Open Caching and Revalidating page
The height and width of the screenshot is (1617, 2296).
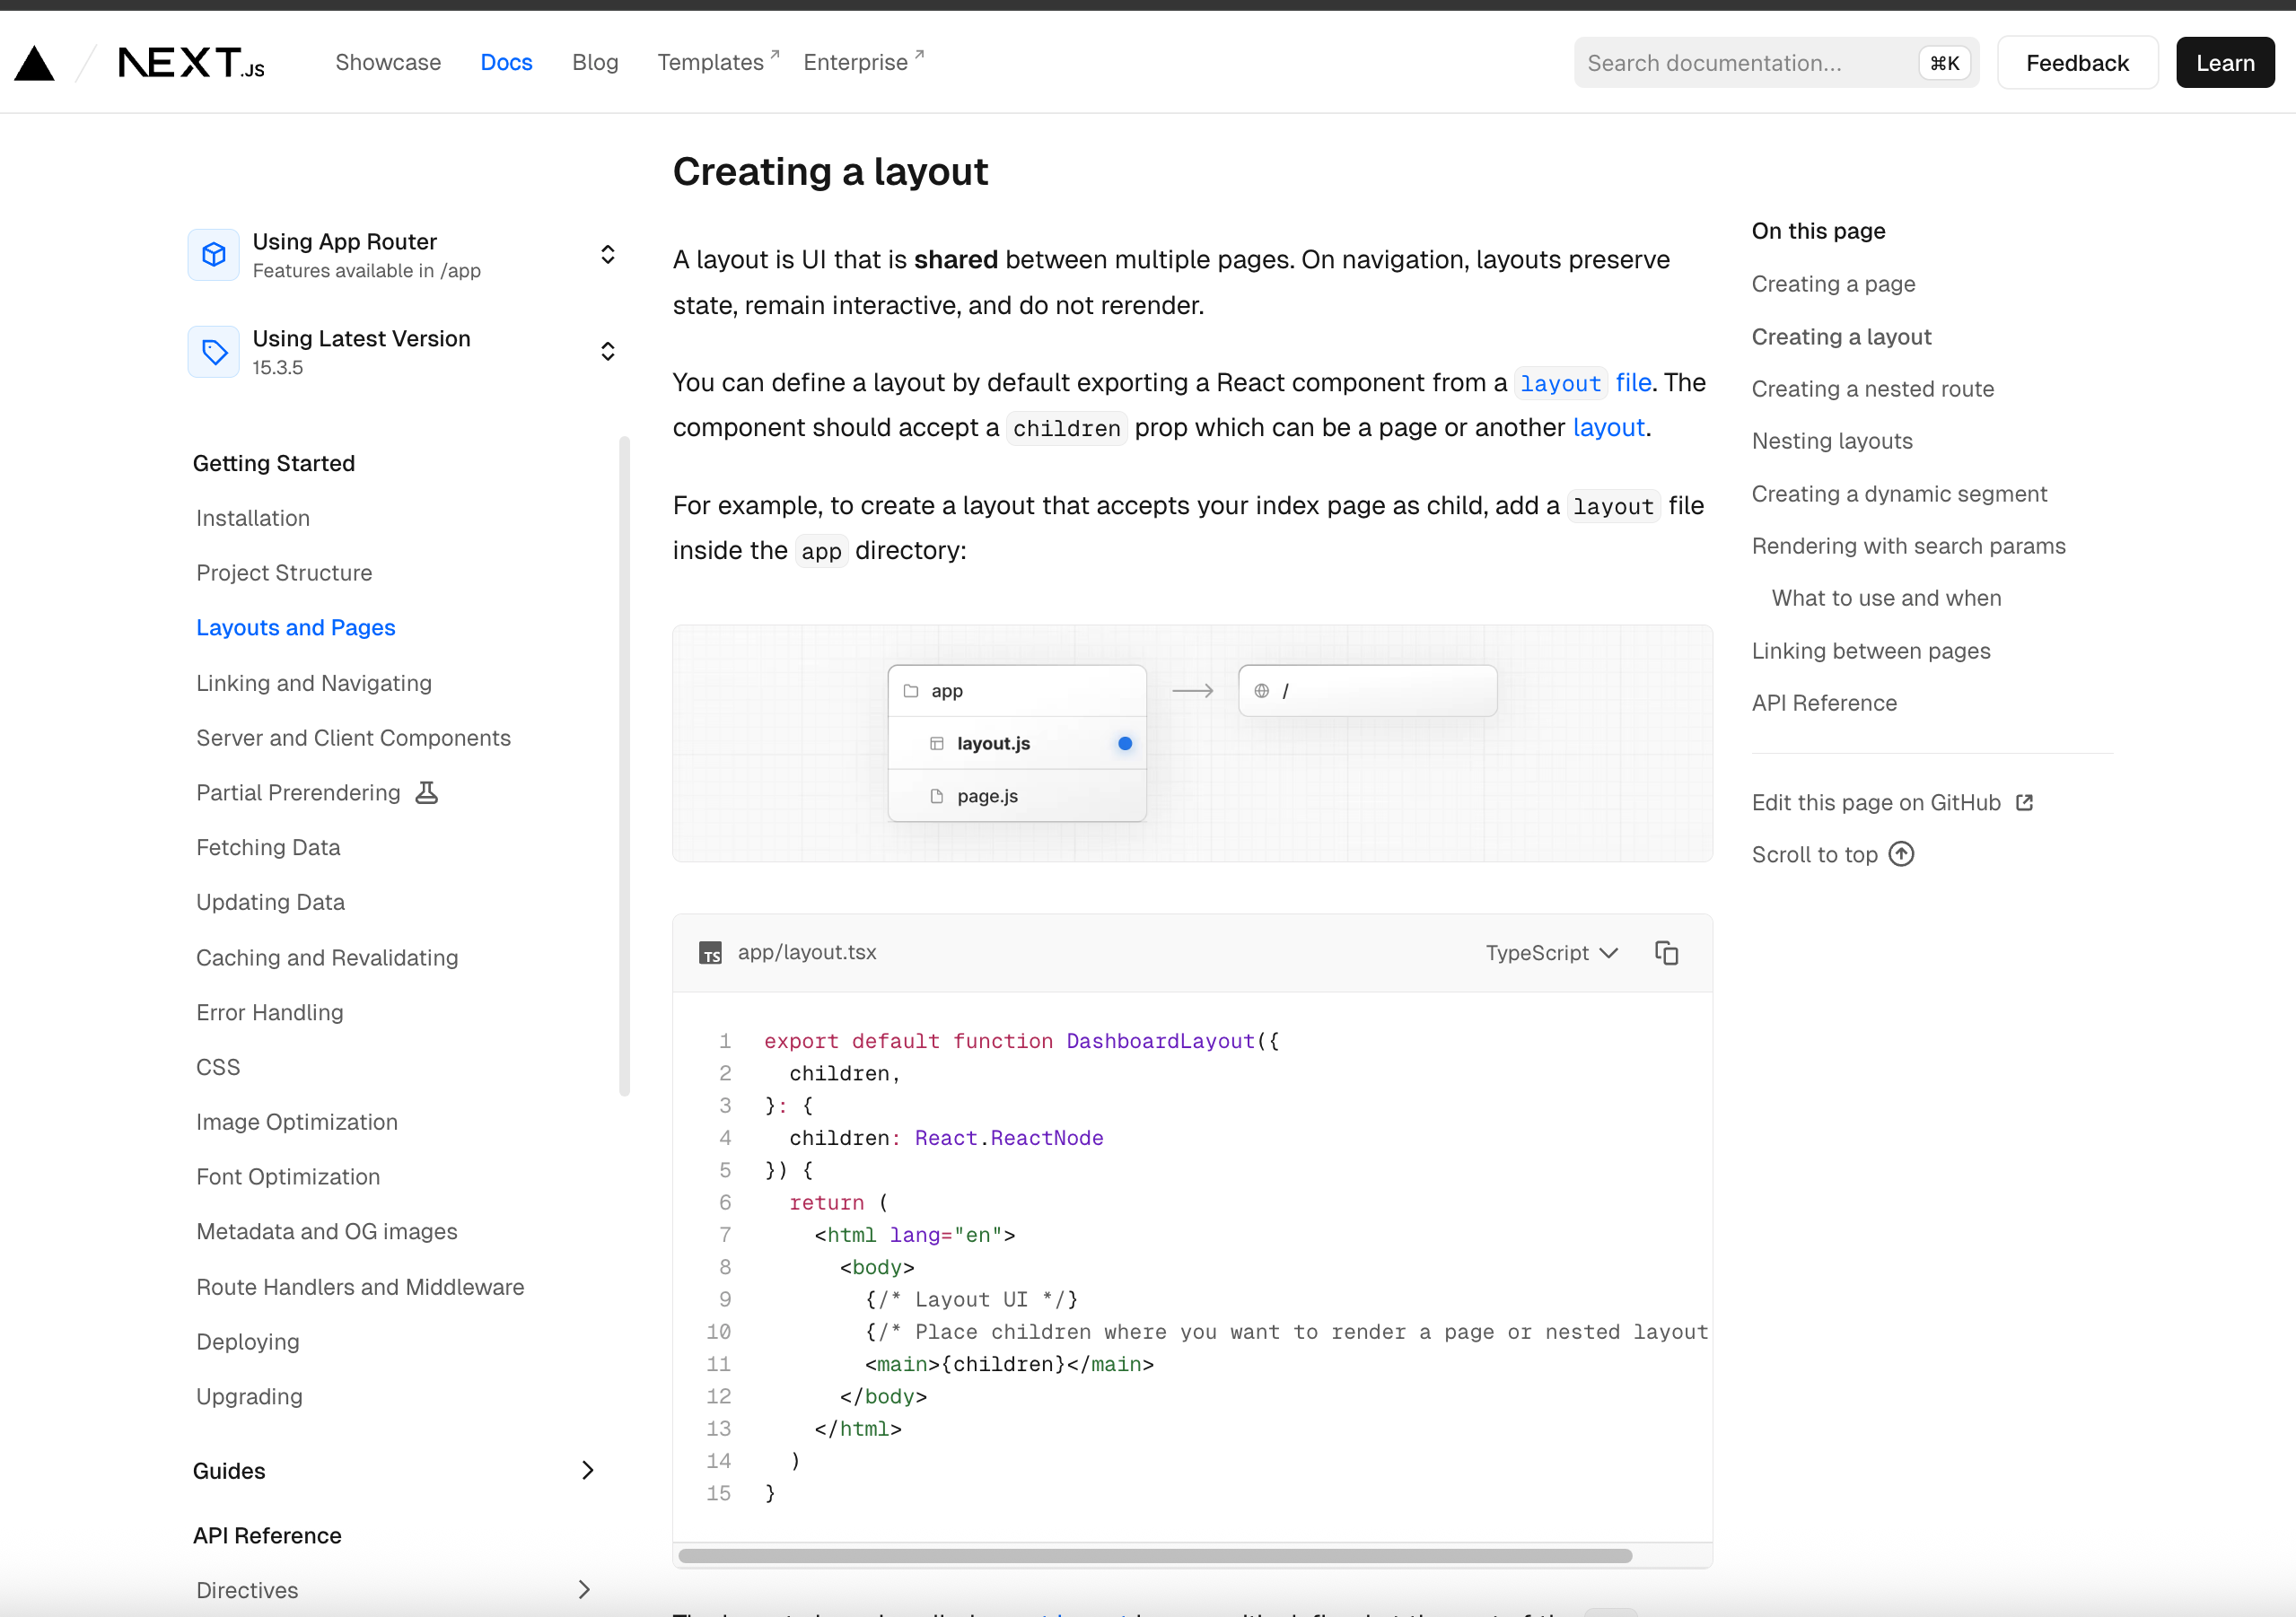tap(327, 958)
